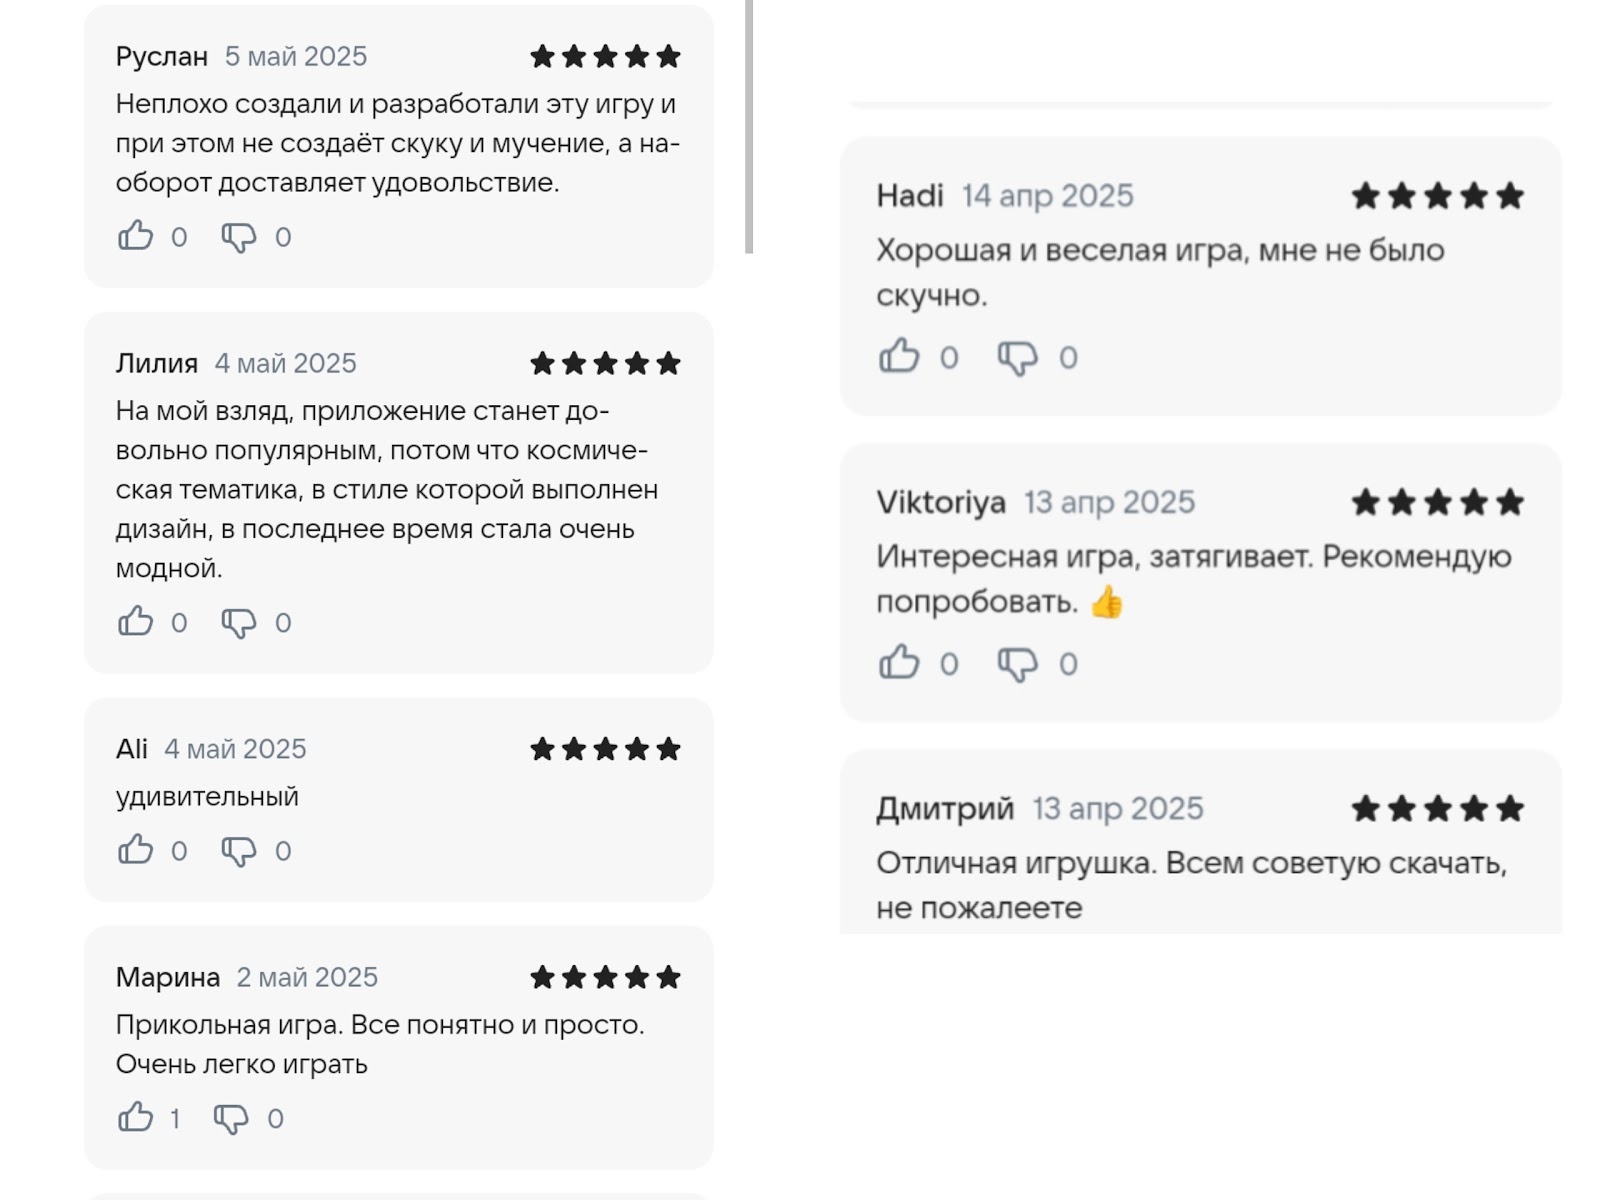This screenshot has width=1600, height=1200.
Task: Thumbs up Viktoriya's review
Action: click(x=899, y=662)
